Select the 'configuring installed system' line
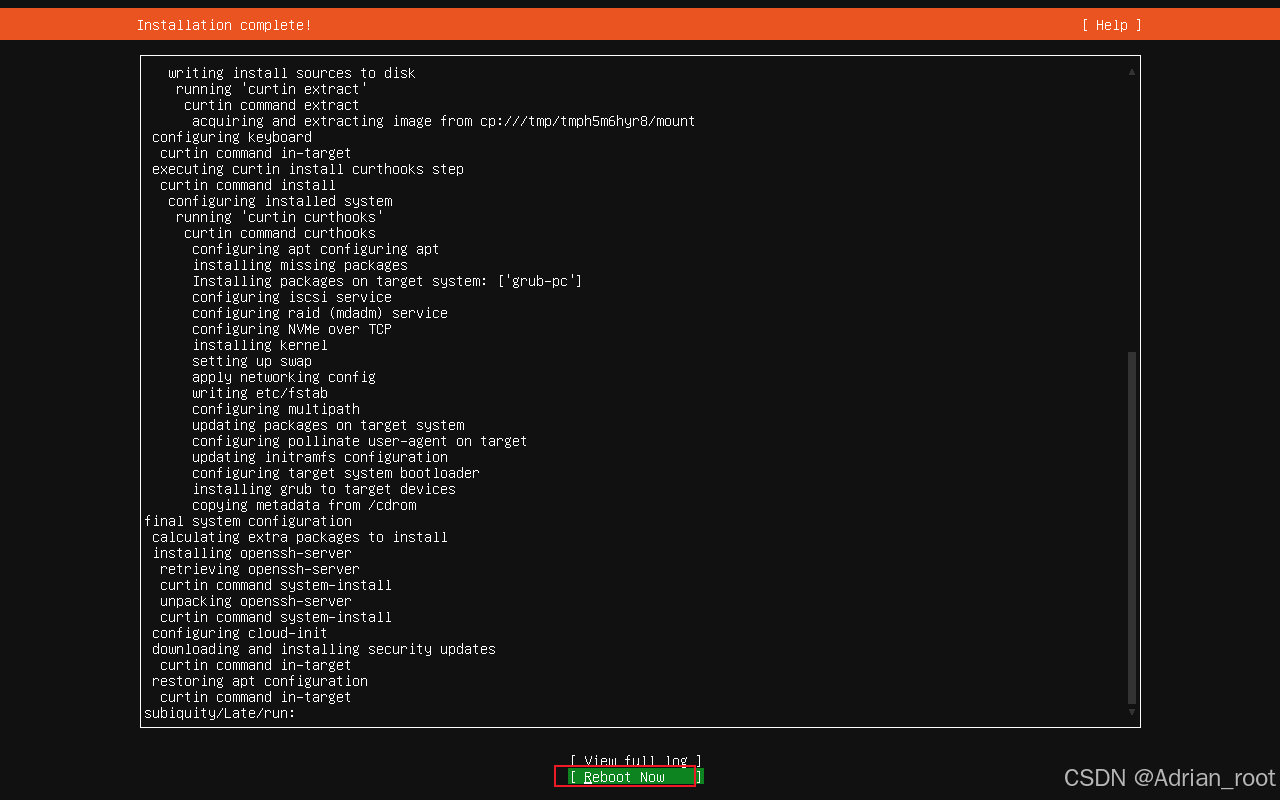Image resolution: width=1280 pixels, height=800 pixels. 280,201
